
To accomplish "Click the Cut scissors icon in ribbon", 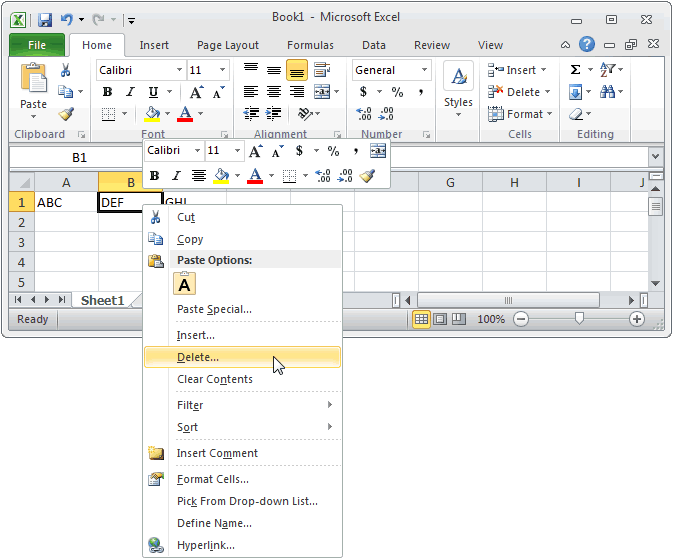I will click(x=65, y=70).
